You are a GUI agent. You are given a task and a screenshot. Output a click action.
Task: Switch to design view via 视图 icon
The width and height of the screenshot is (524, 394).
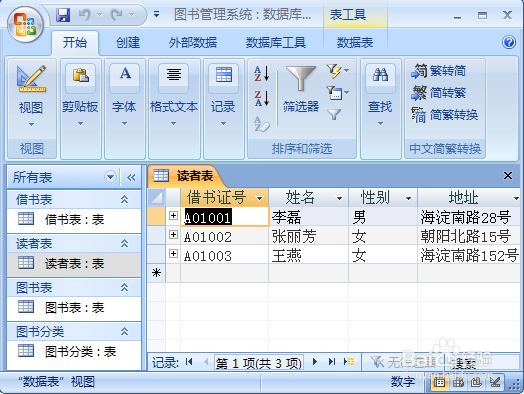[x=31, y=79]
